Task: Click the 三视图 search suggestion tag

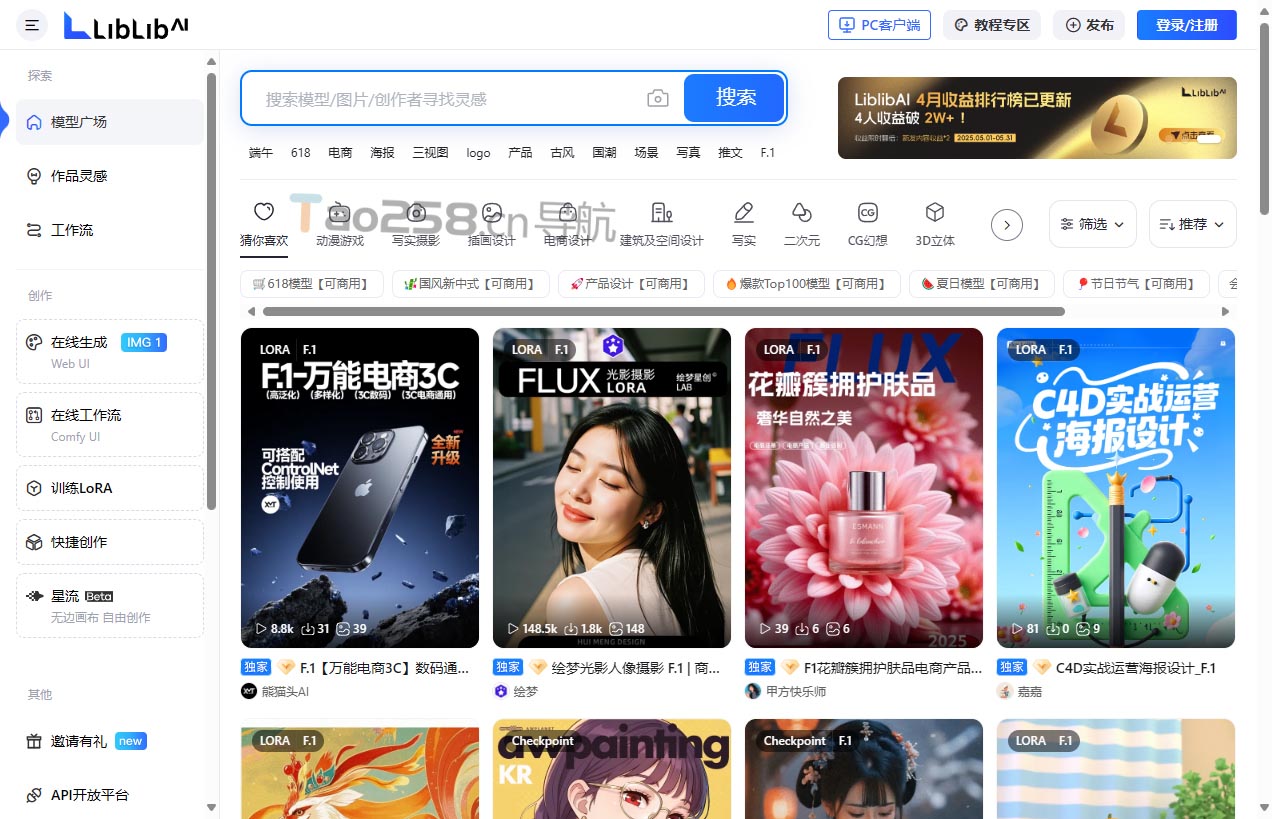Action: point(430,153)
